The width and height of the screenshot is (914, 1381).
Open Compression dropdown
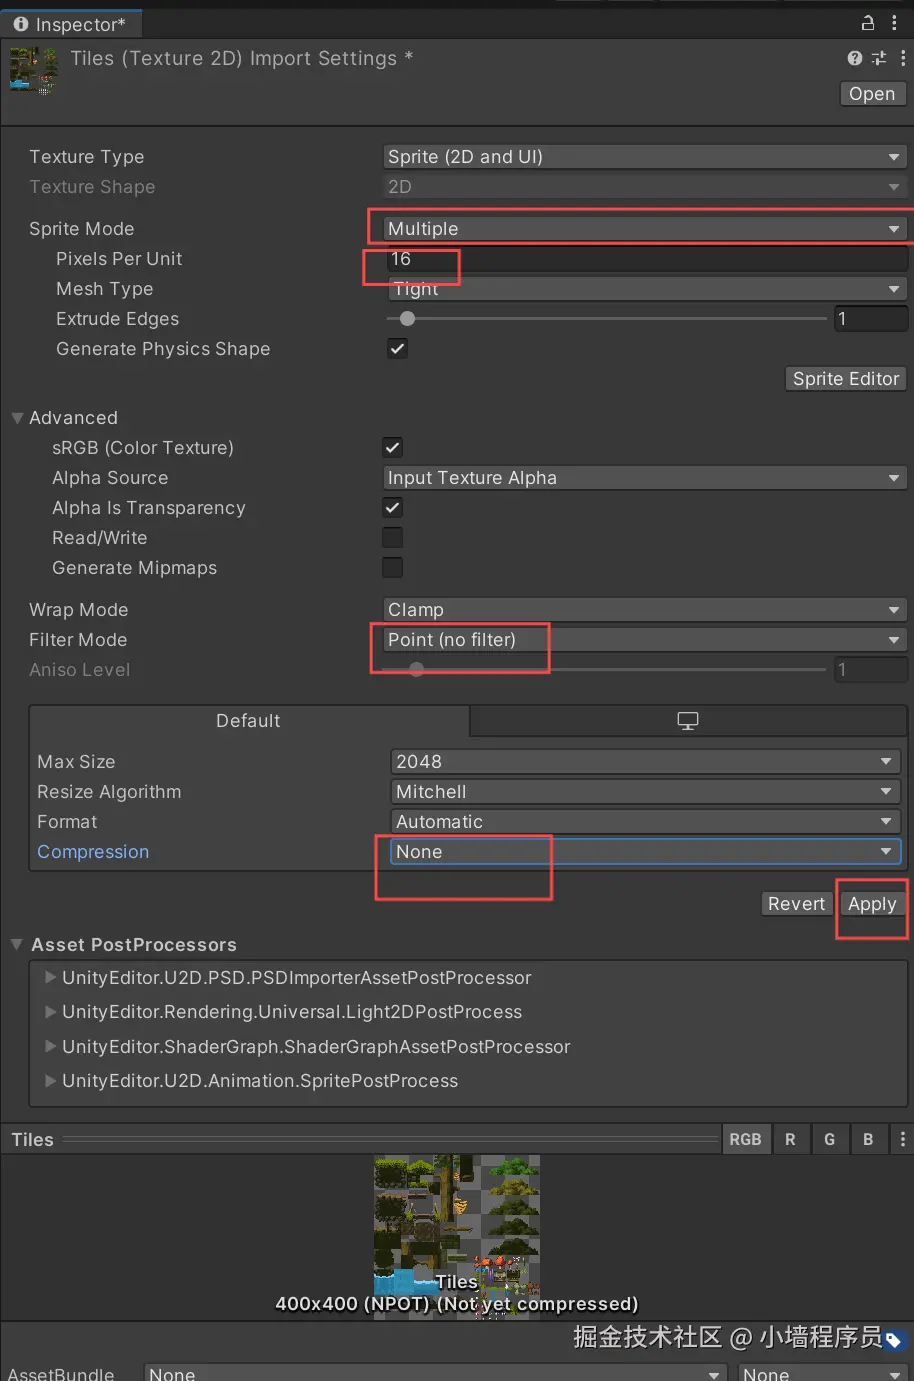(x=646, y=852)
